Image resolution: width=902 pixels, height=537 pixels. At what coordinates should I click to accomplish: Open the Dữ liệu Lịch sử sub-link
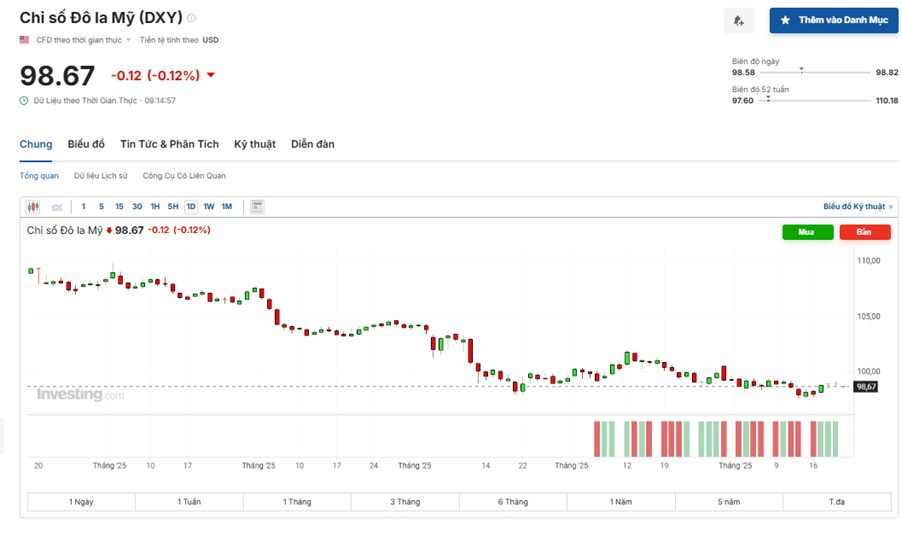coord(100,176)
